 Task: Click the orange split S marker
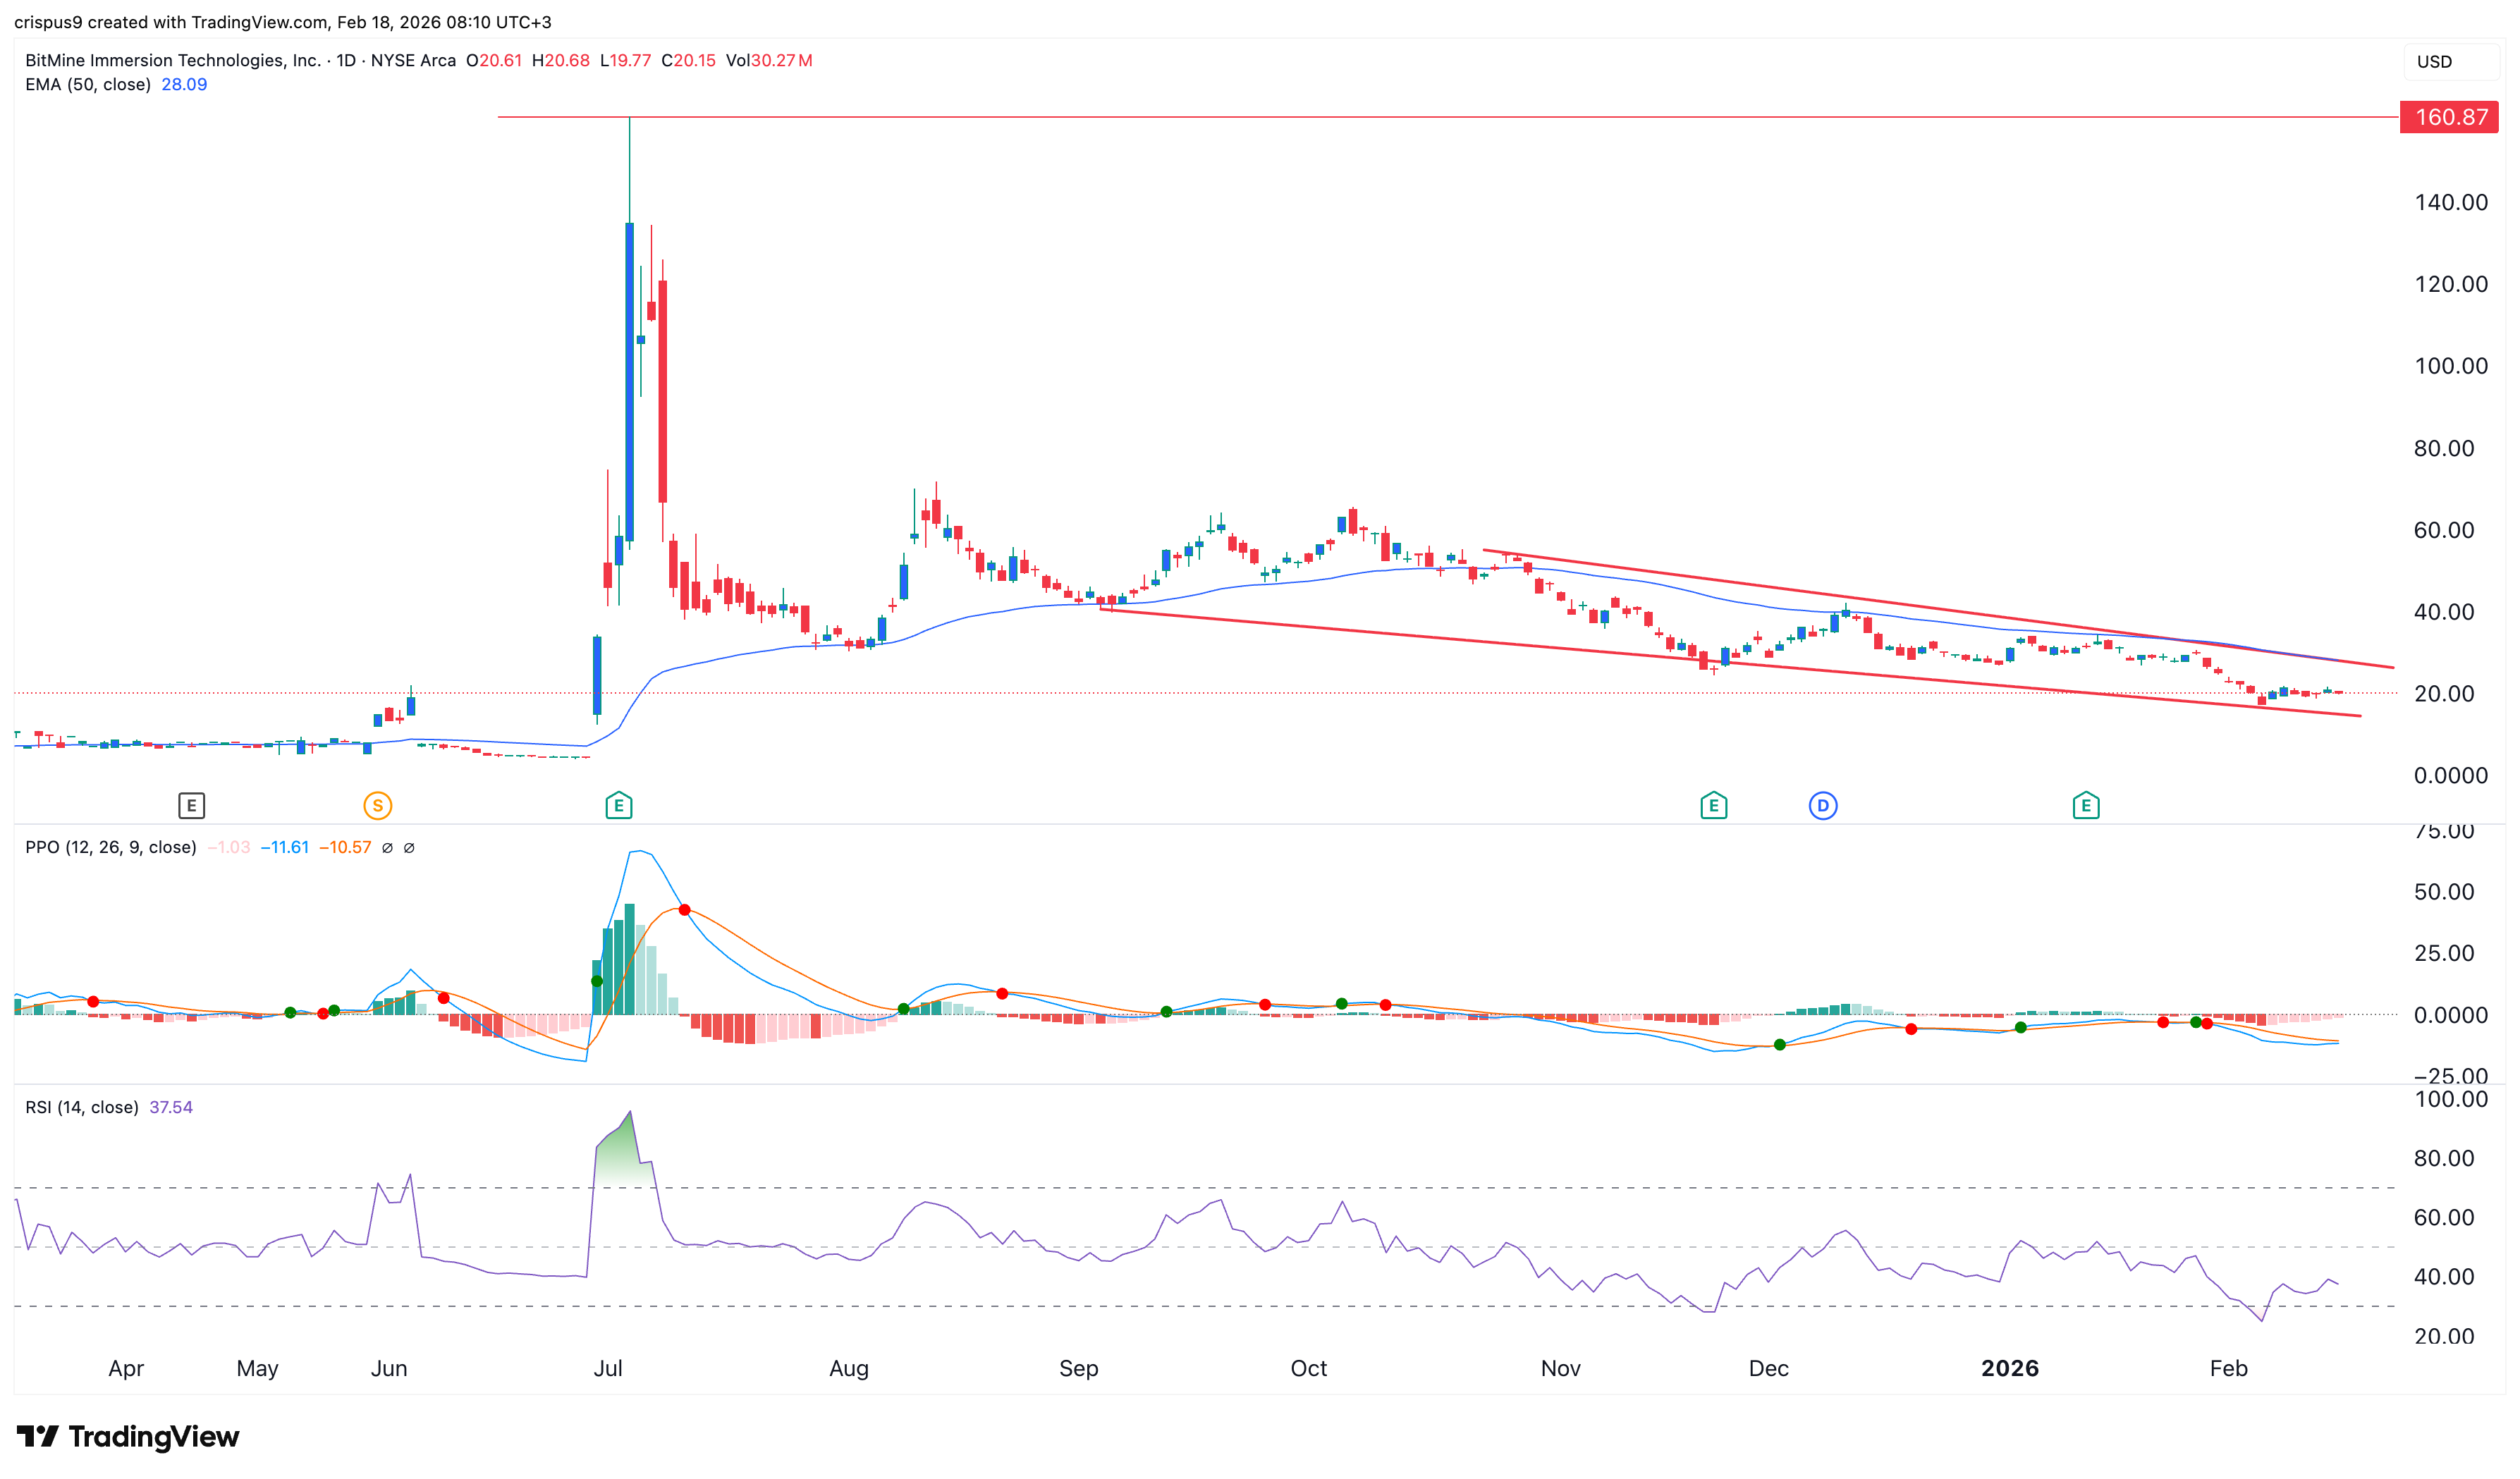pyautogui.click(x=377, y=805)
